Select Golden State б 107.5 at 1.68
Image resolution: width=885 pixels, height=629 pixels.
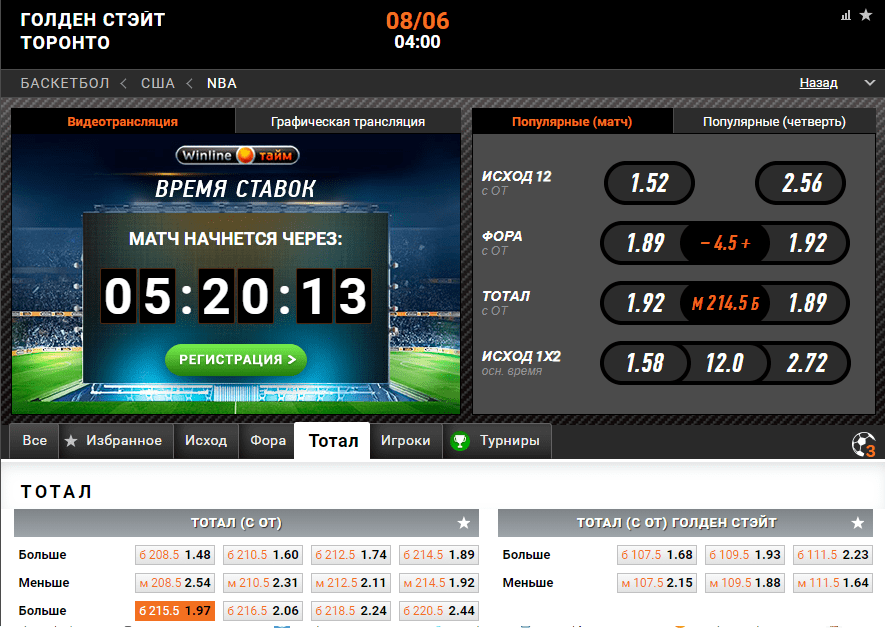pos(657,555)
